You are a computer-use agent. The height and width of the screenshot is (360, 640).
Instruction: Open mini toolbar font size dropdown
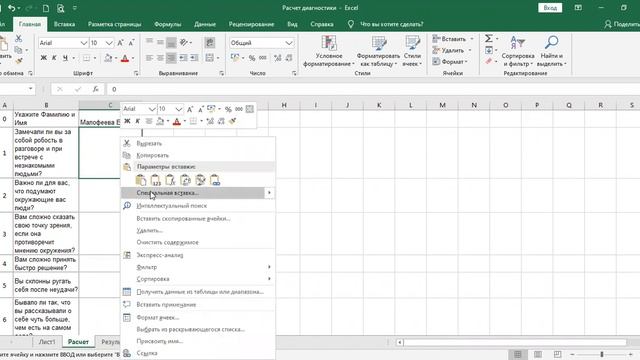(x=178, y=109)
